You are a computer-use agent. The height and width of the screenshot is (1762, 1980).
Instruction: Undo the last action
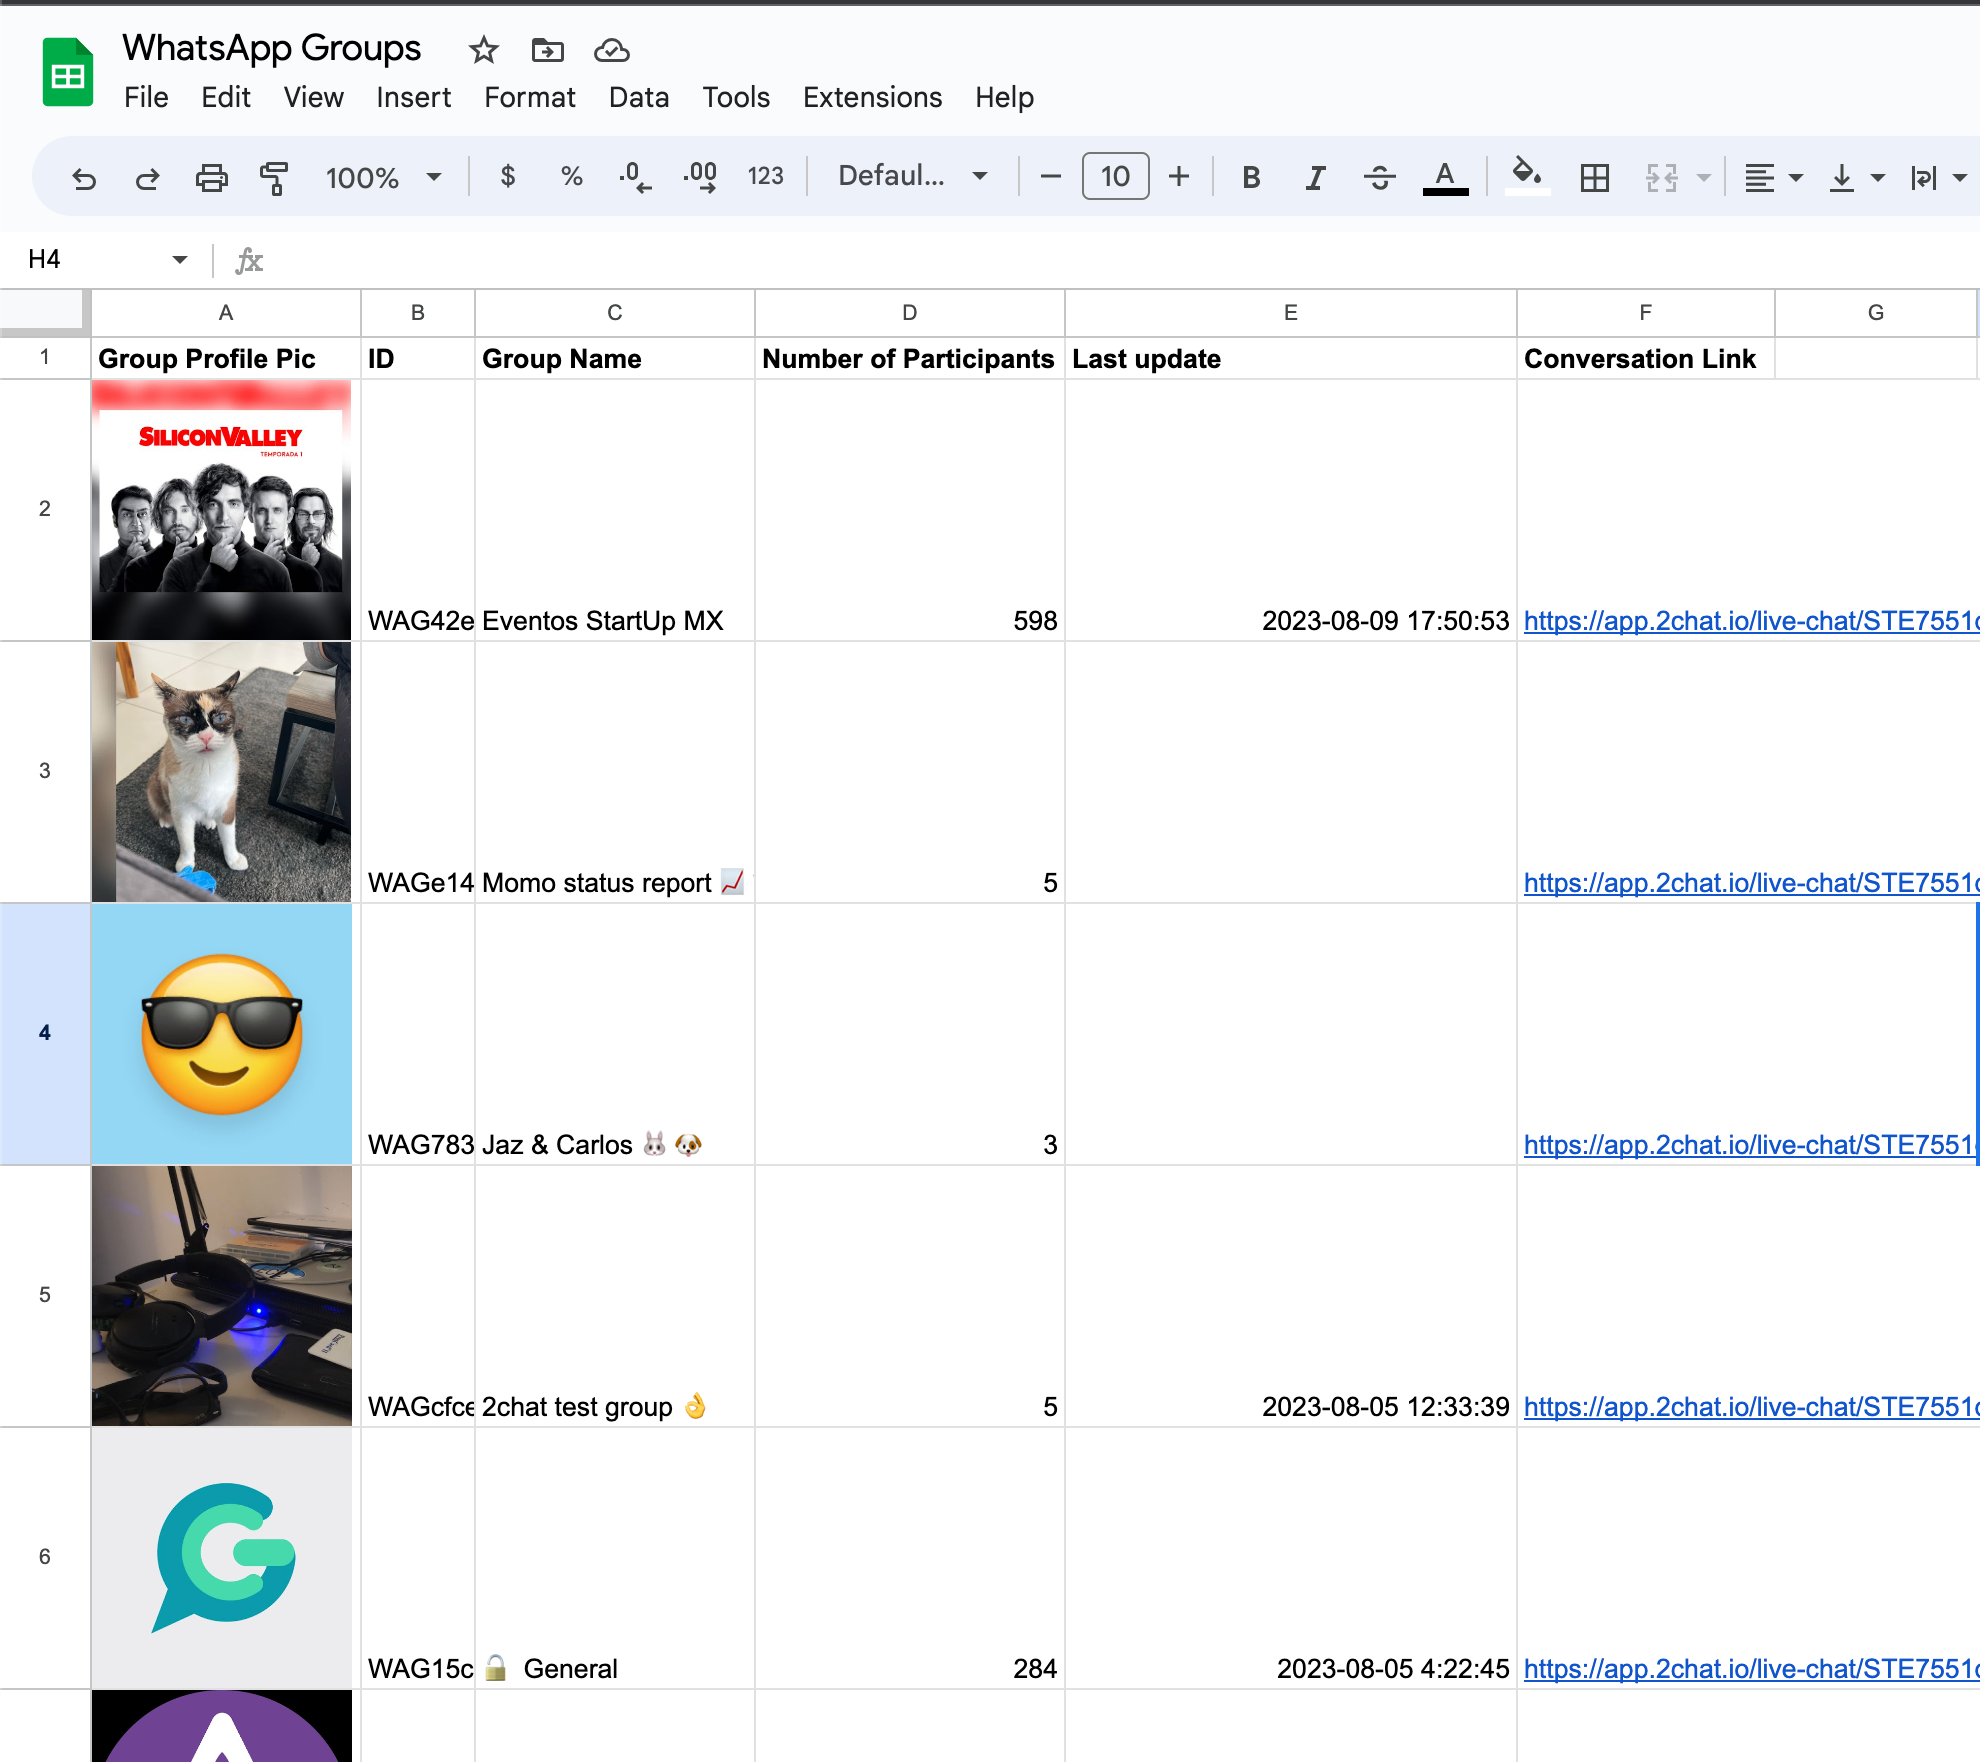coord(84,178)
